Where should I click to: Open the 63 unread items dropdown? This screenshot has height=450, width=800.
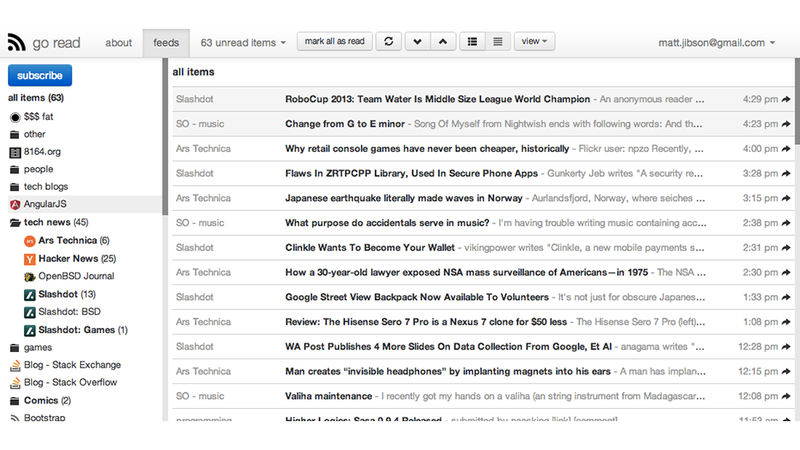coord(243,43)
